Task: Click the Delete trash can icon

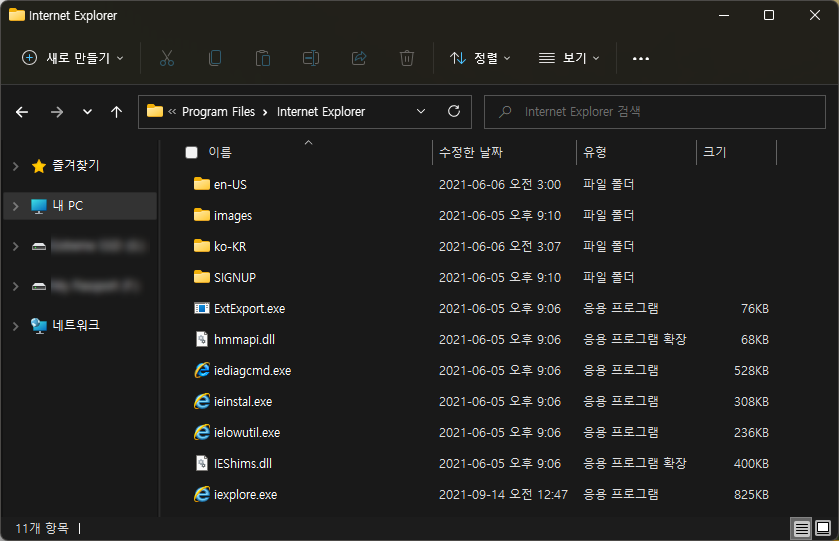Action: [x=407, y=58]
